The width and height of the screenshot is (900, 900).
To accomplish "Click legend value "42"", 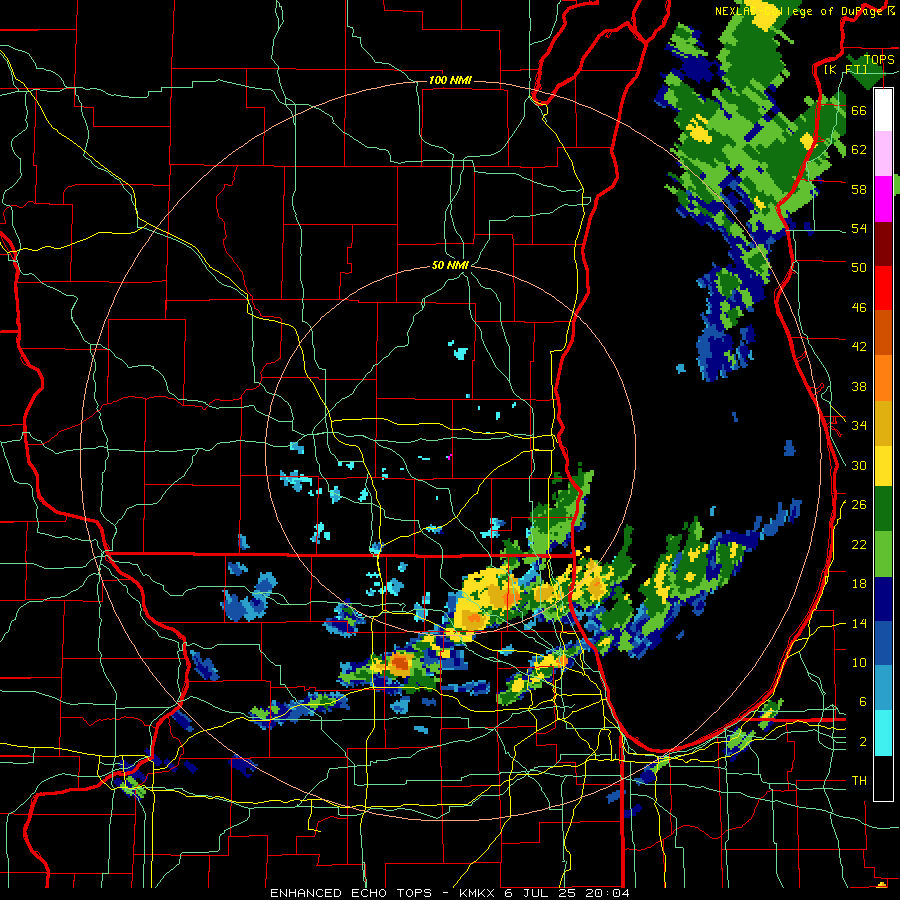I will pyautogui.click(x=859, y=347).
